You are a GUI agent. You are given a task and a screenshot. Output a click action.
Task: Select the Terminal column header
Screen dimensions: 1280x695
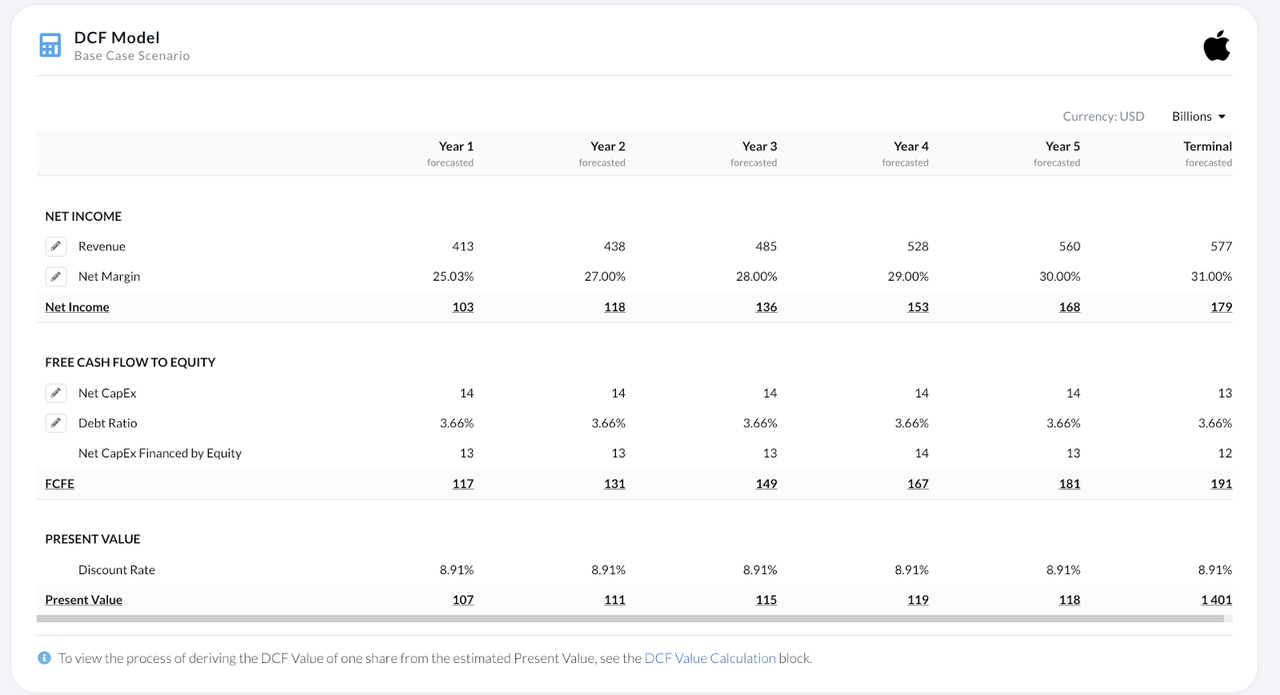(1207, 146)
